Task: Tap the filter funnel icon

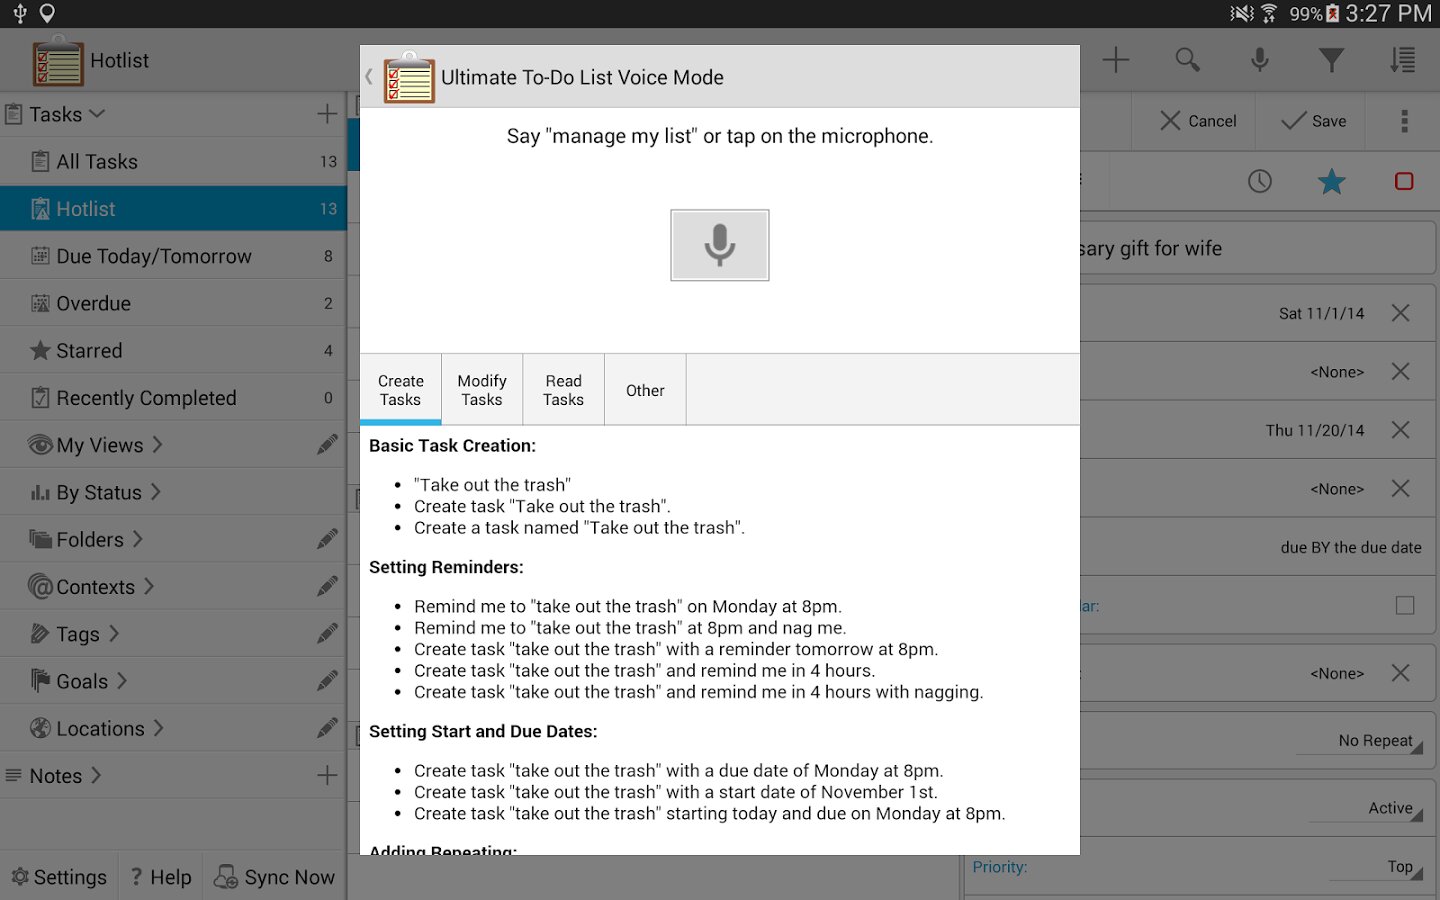Action: (1331, 60)
